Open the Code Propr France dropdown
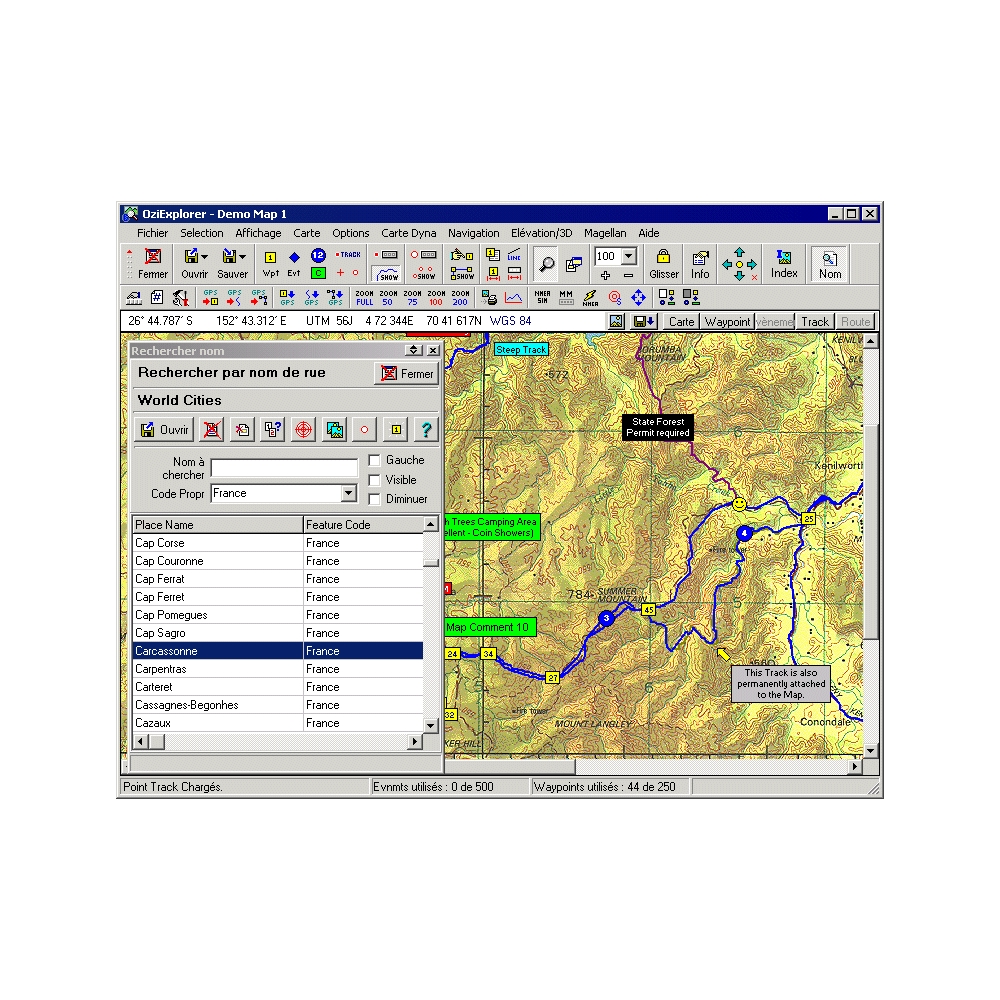The width and height of the screenshot is (1000, 1000). click(x=350, y=493)
